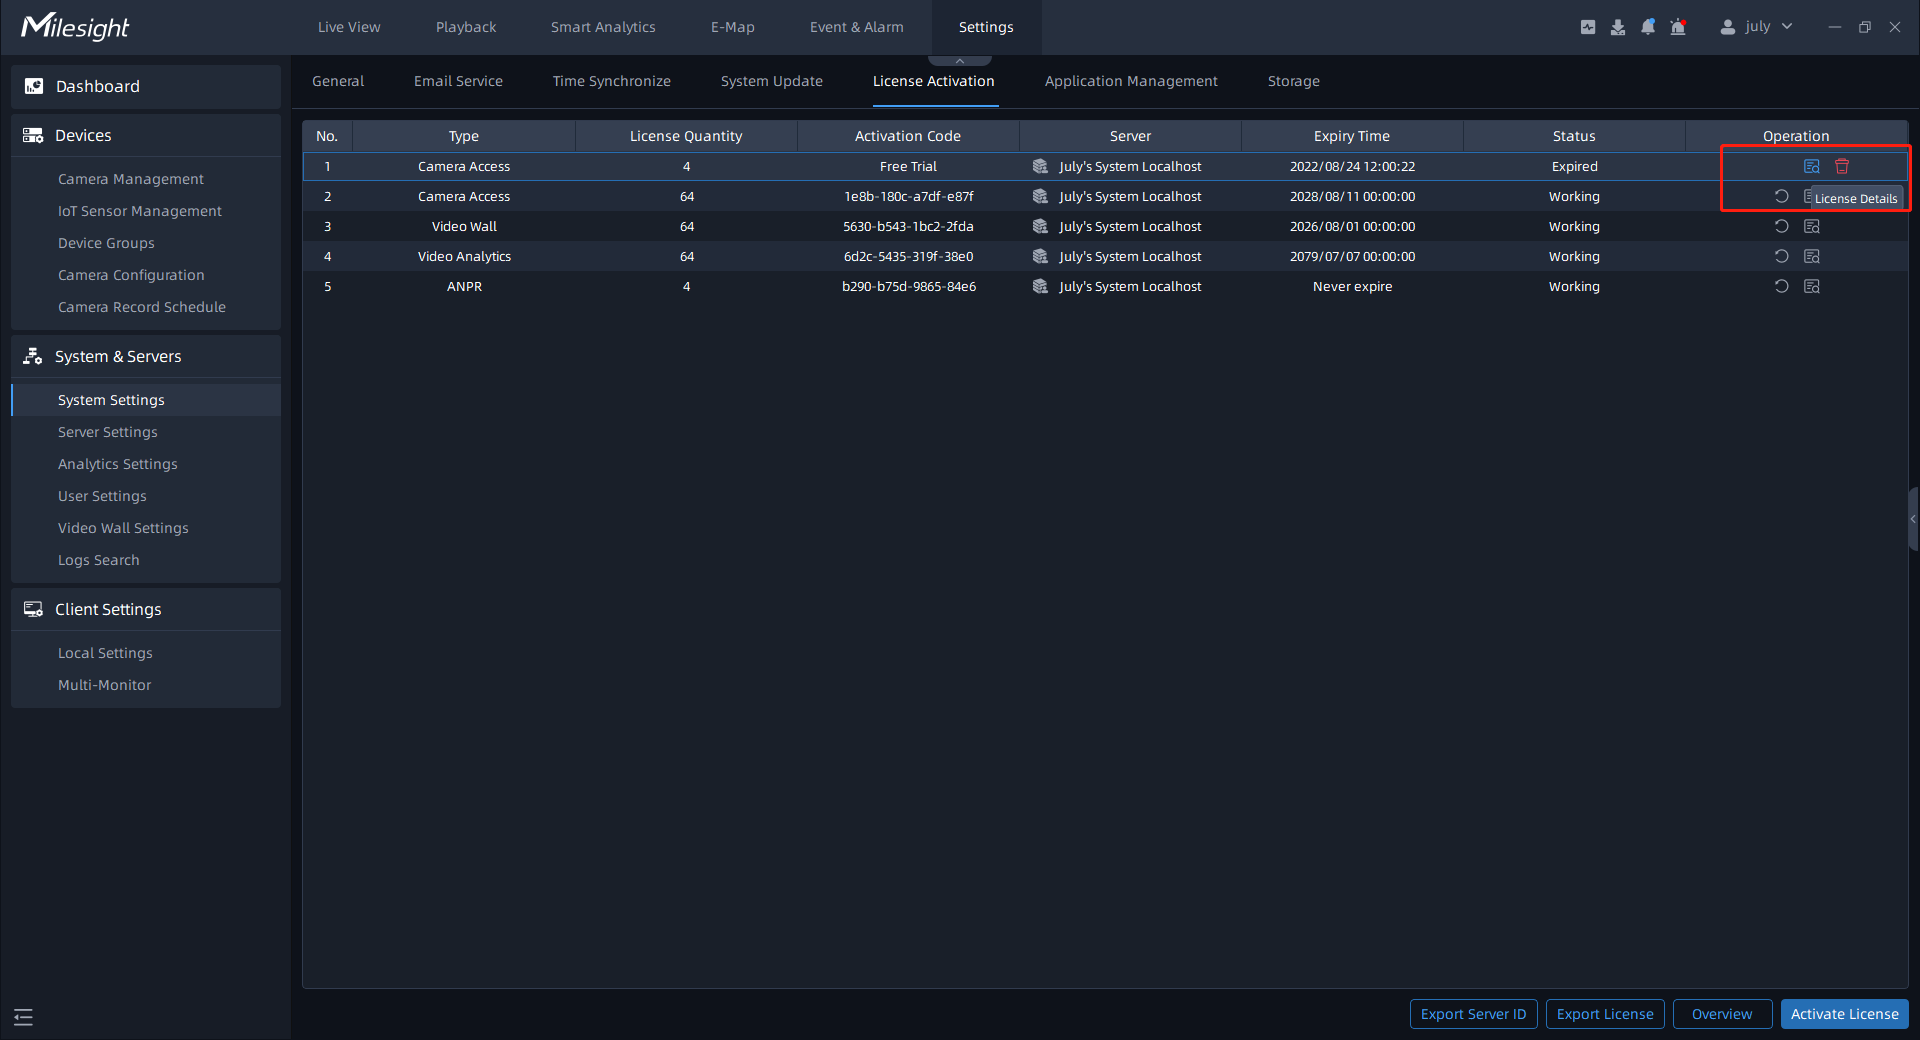This screenshot has height=1040, width=1920.
Task: Expand the right edge side panel handle
Action: [x=1913, y=519]
